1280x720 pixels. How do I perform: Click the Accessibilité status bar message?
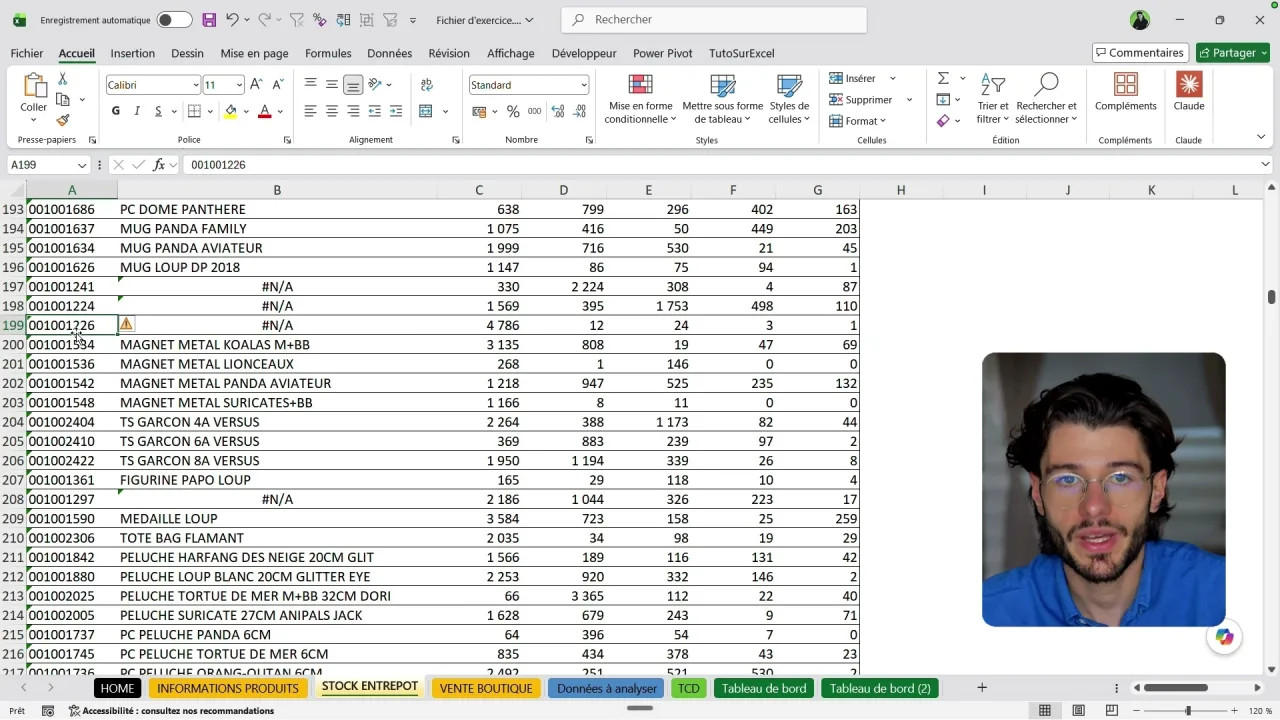pos(171,711)
